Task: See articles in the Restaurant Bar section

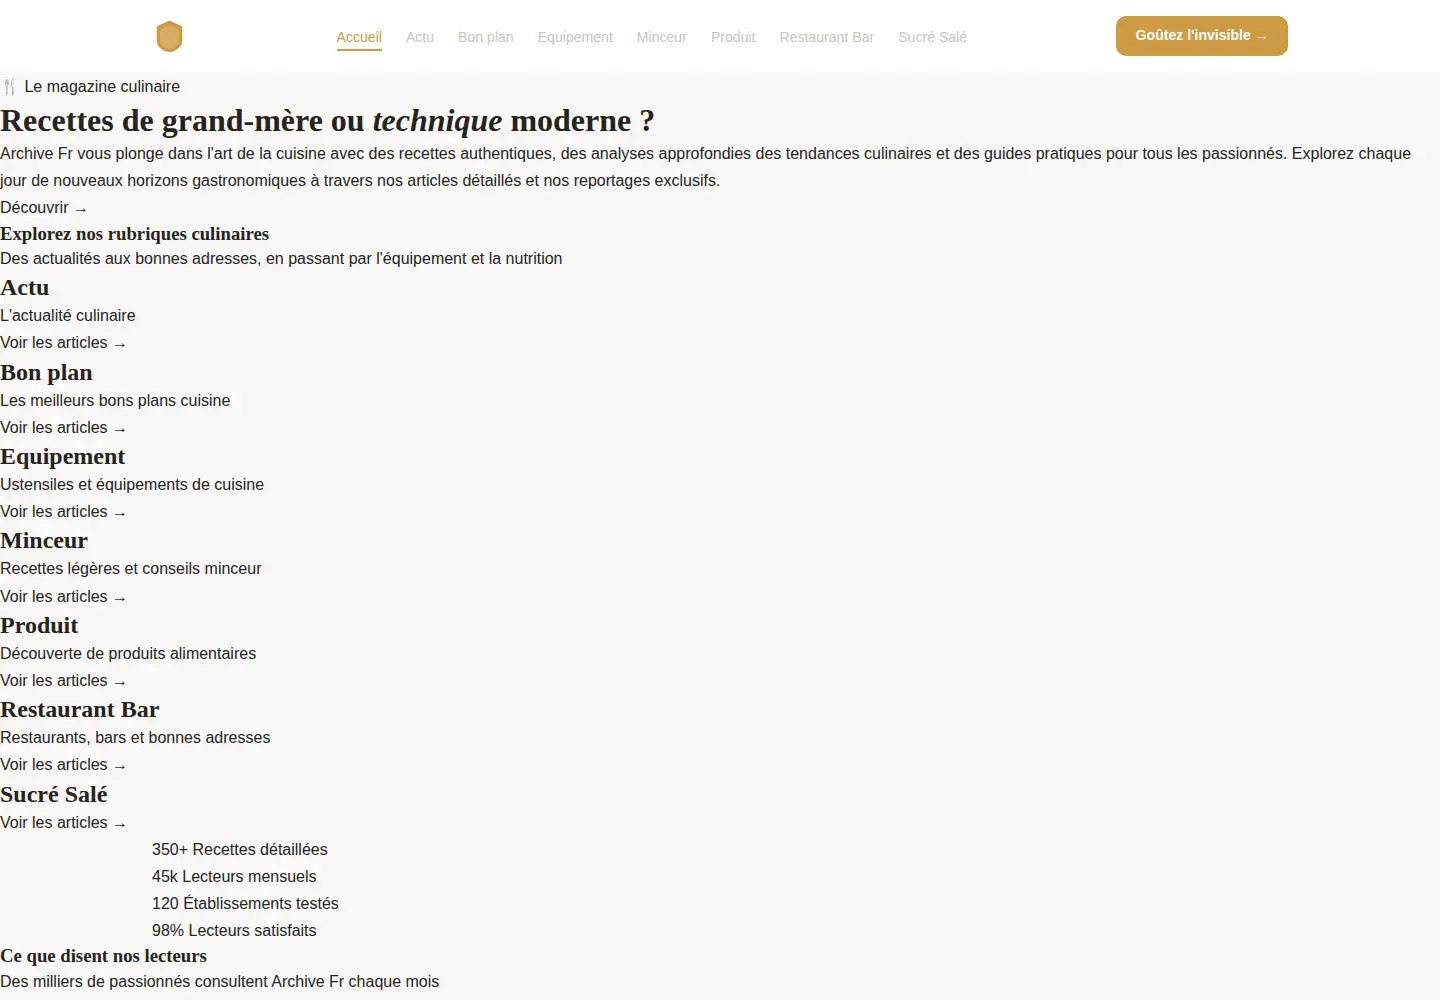Action: 63,765
